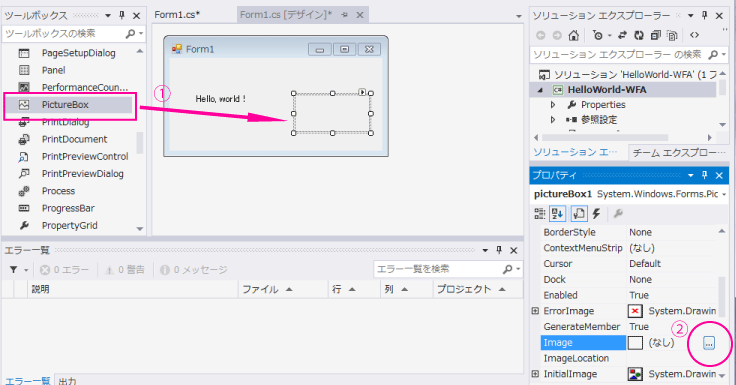Show Events lightning icon in Properties
Screen dimensions: 736x385
click(x=597, y=214)
